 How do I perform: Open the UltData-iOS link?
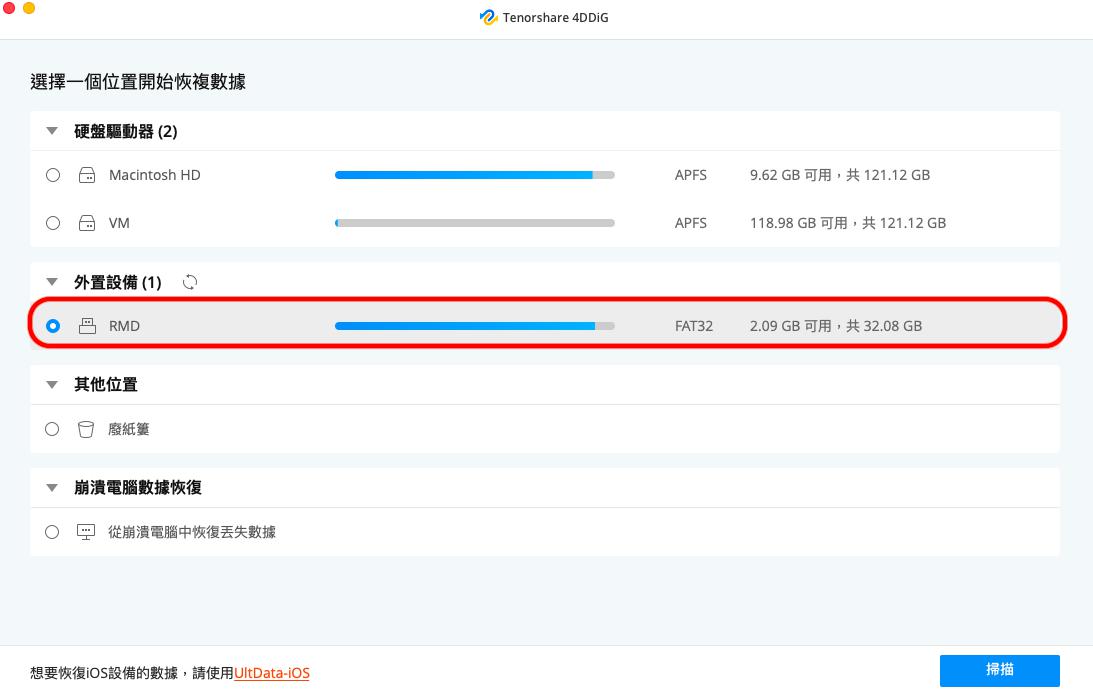(x=272, y=673)
